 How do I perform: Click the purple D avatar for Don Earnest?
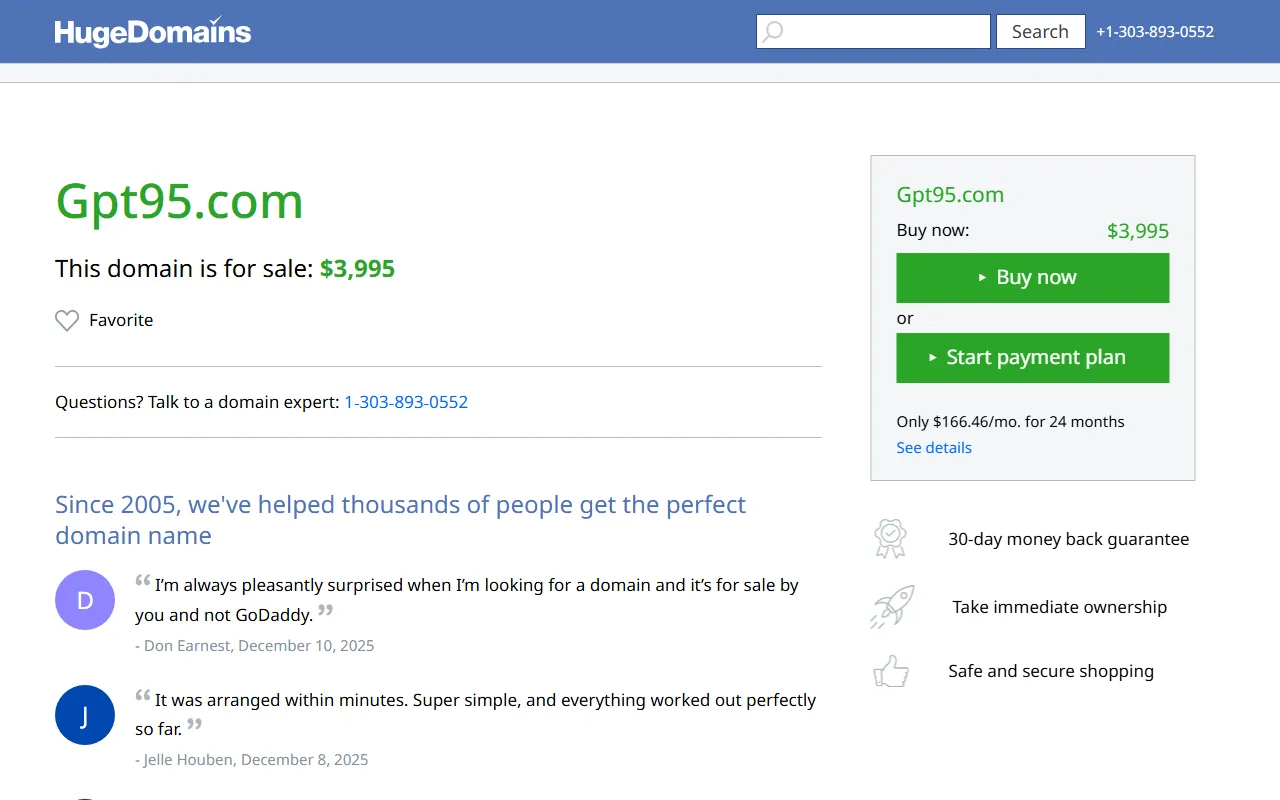click(x=85, y=600)
